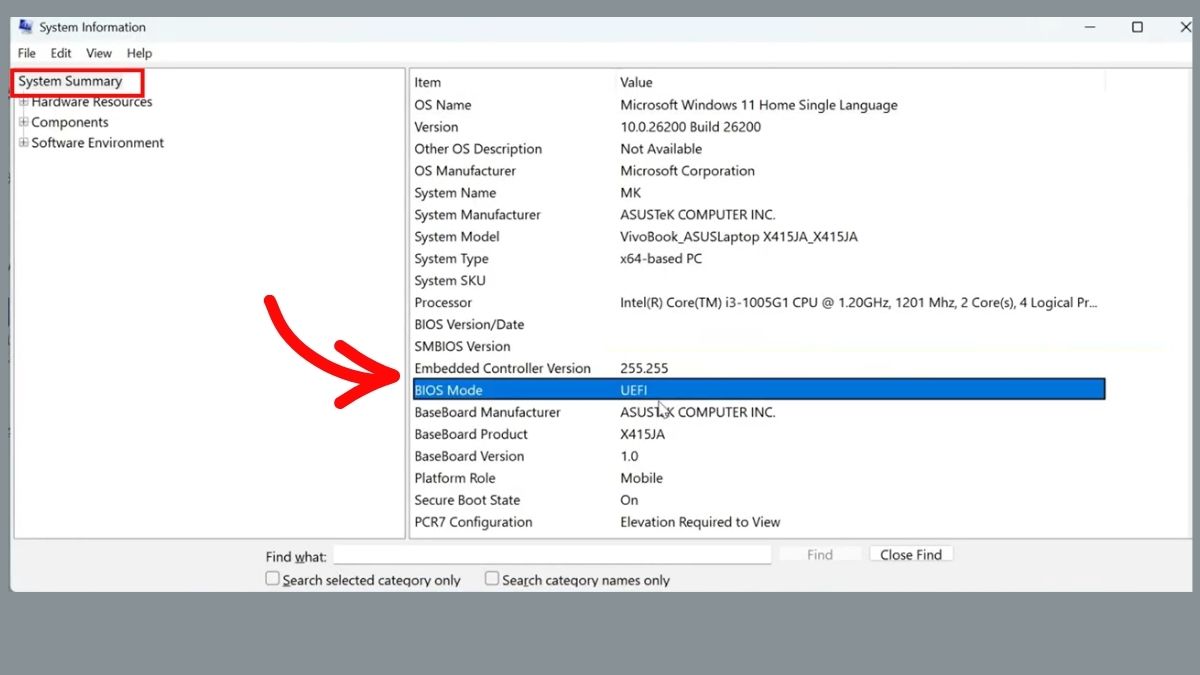
Task: Select the Platform Role row
Action: 759,479
